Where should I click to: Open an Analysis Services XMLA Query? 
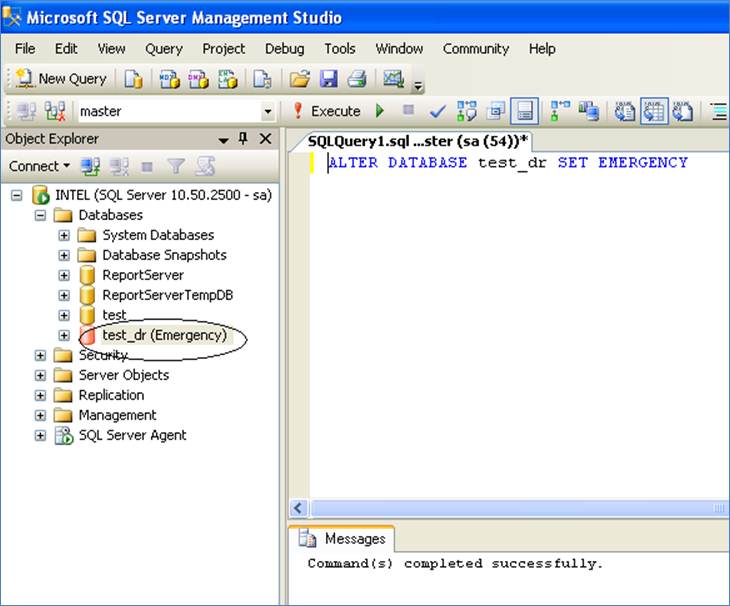click(x=227, y=79)
